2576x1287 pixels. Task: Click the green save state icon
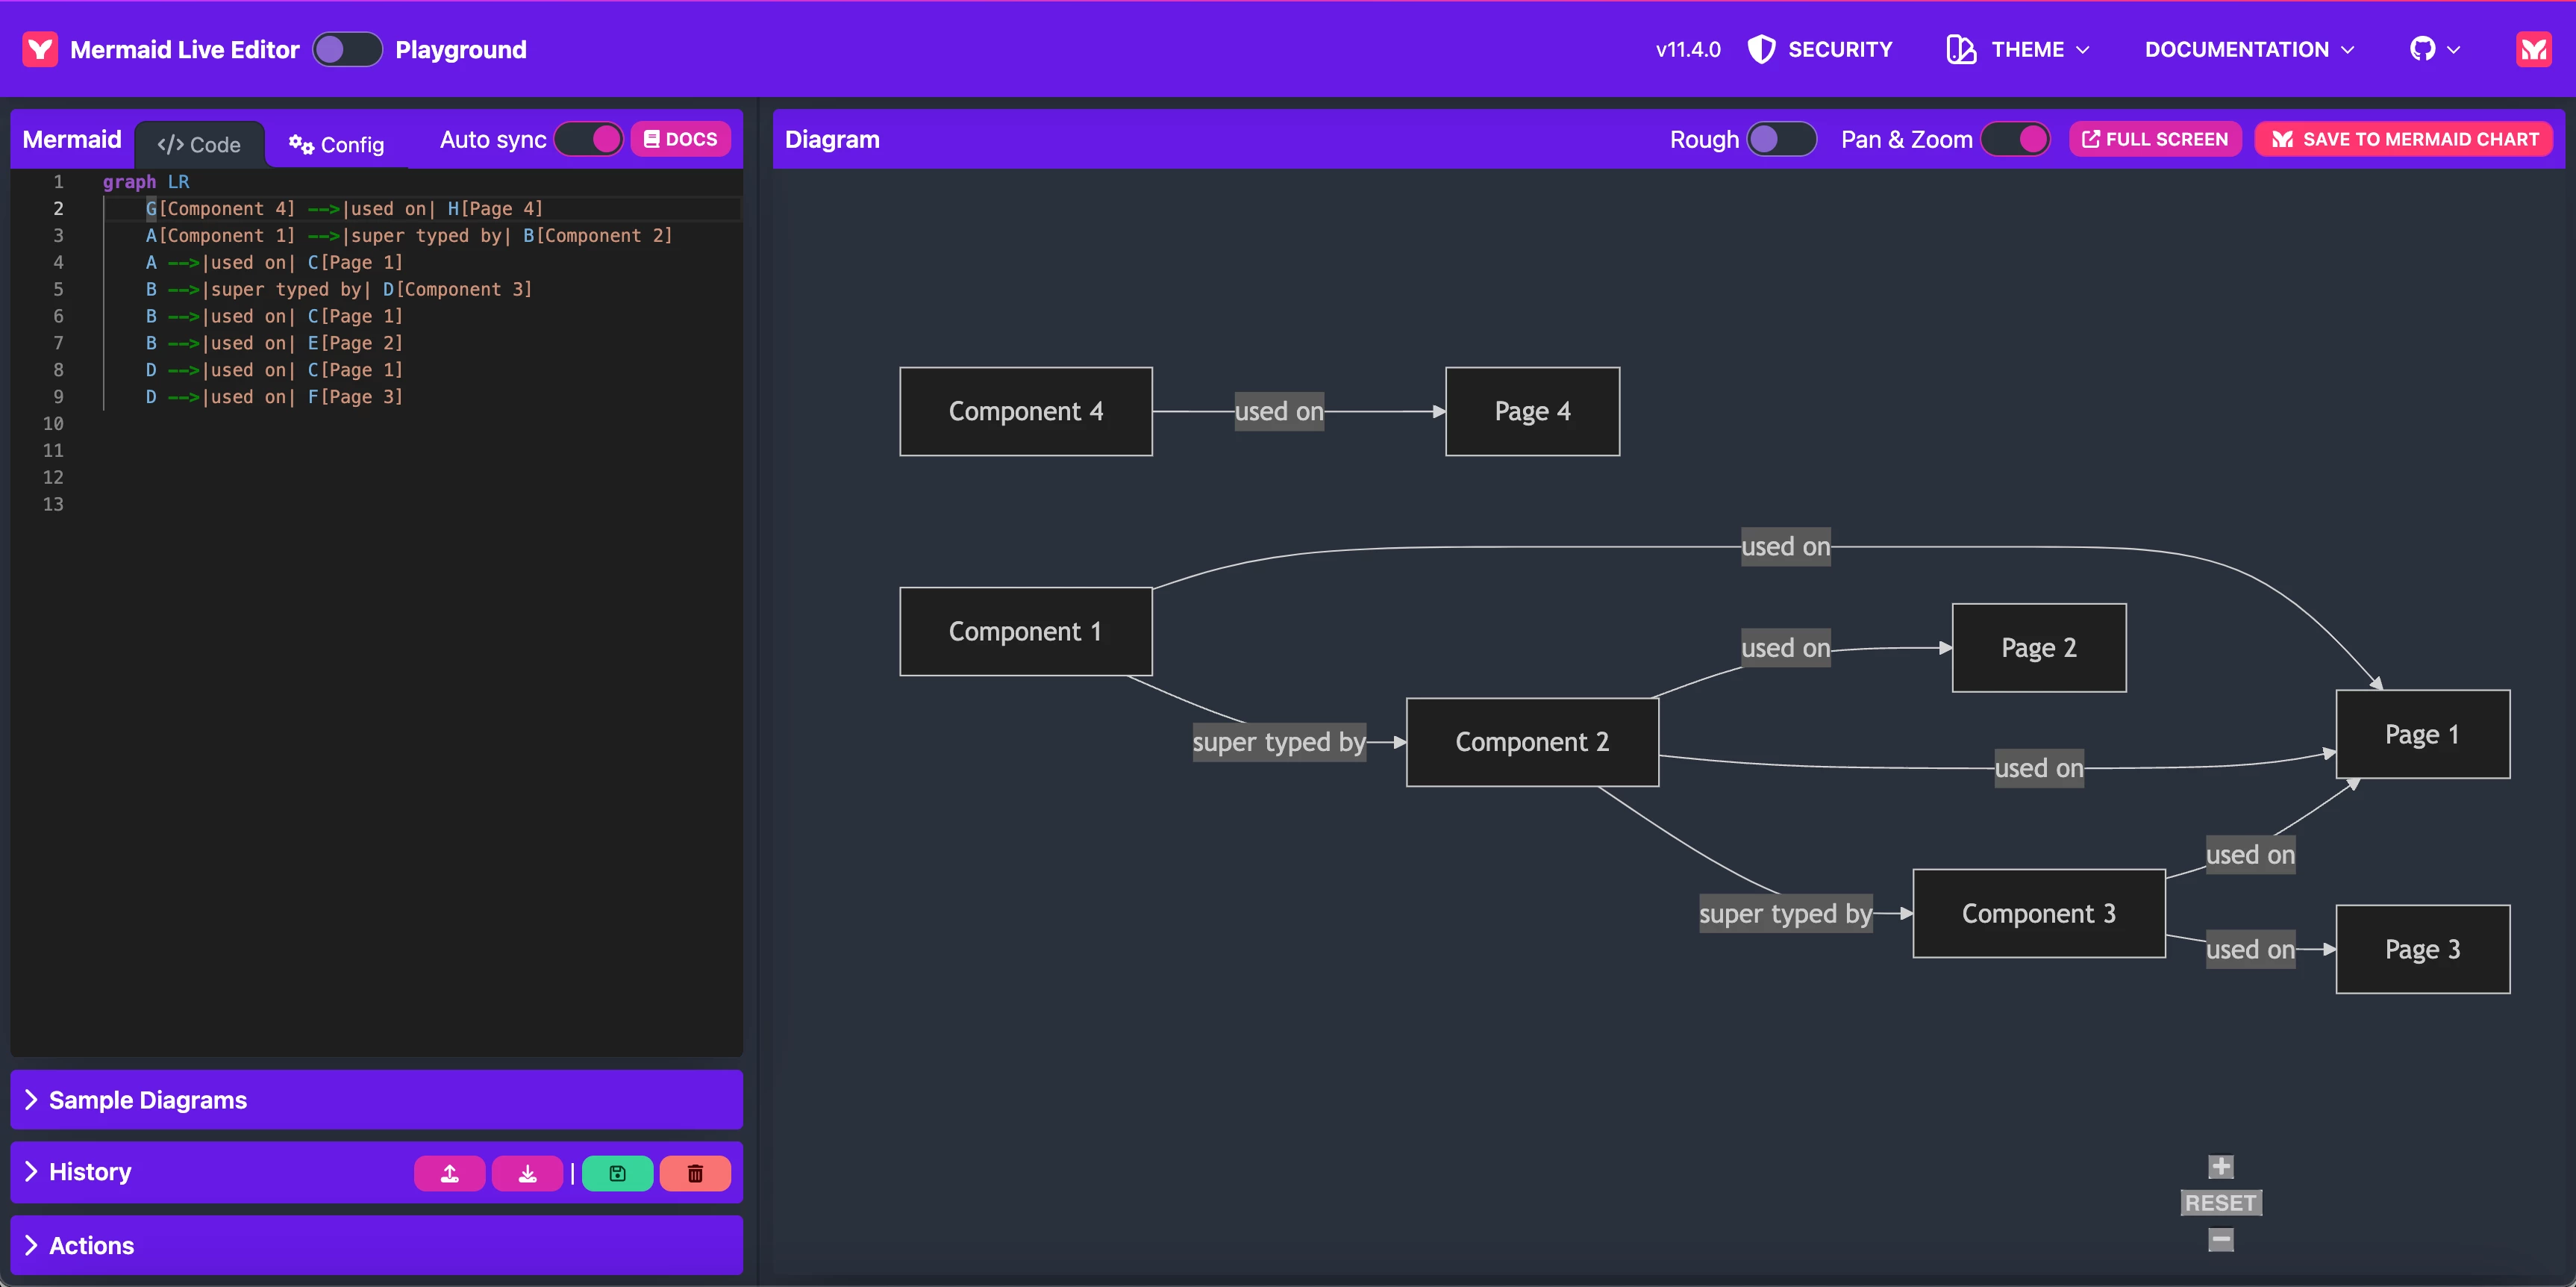pos(617,1173)
